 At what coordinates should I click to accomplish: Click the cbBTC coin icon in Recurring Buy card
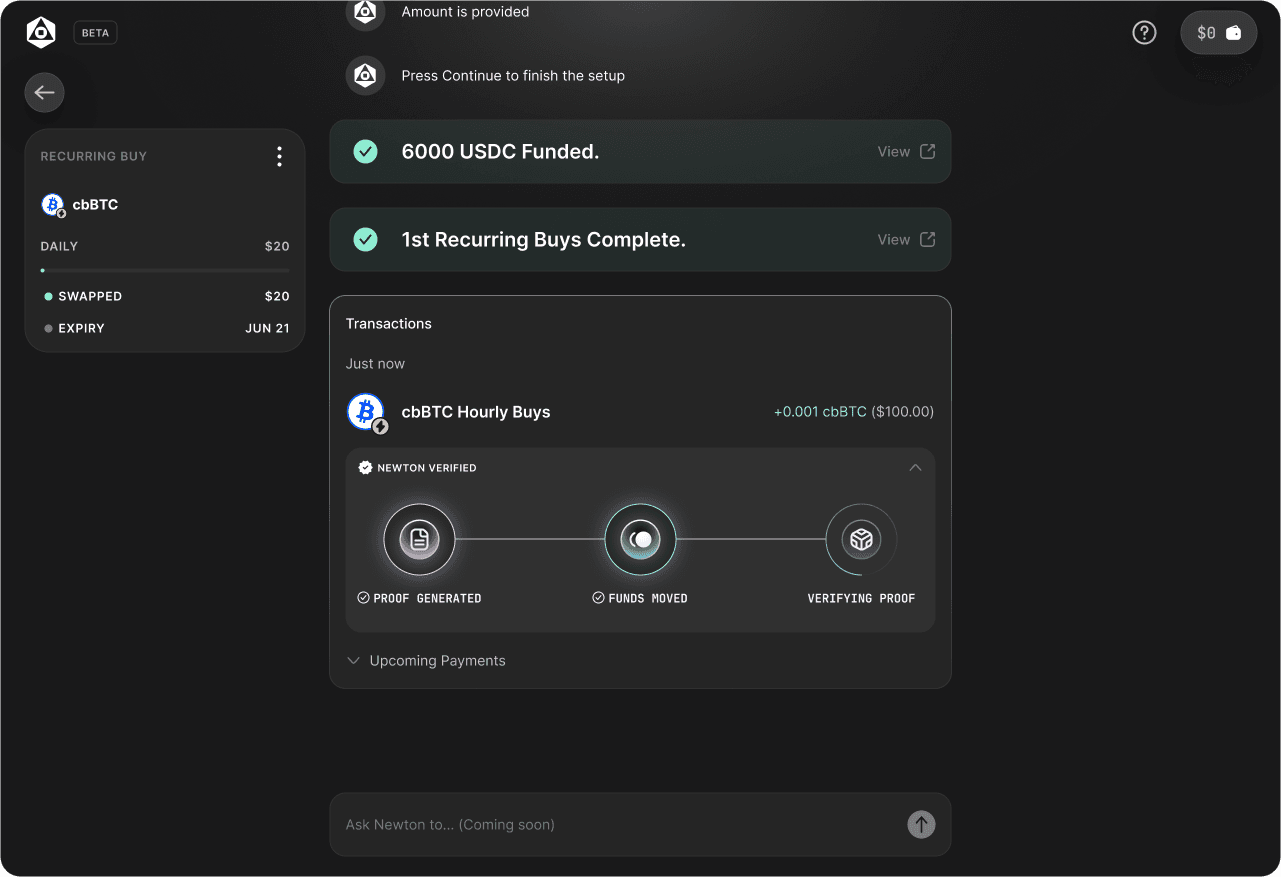(x=53, y=205)
